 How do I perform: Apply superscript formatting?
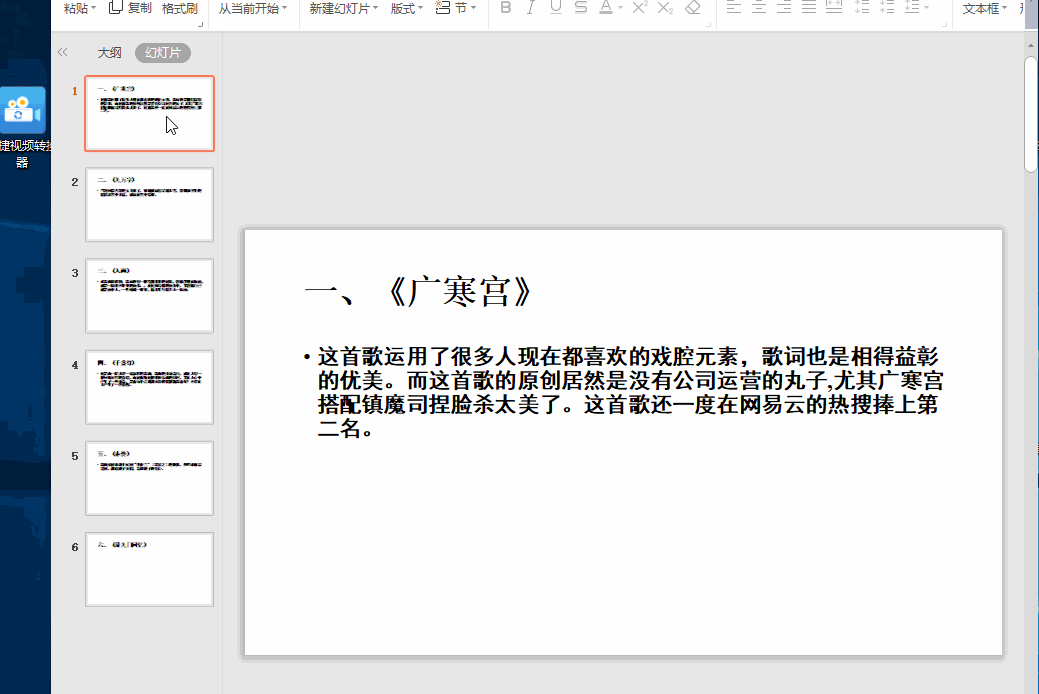tap(640, 8)
